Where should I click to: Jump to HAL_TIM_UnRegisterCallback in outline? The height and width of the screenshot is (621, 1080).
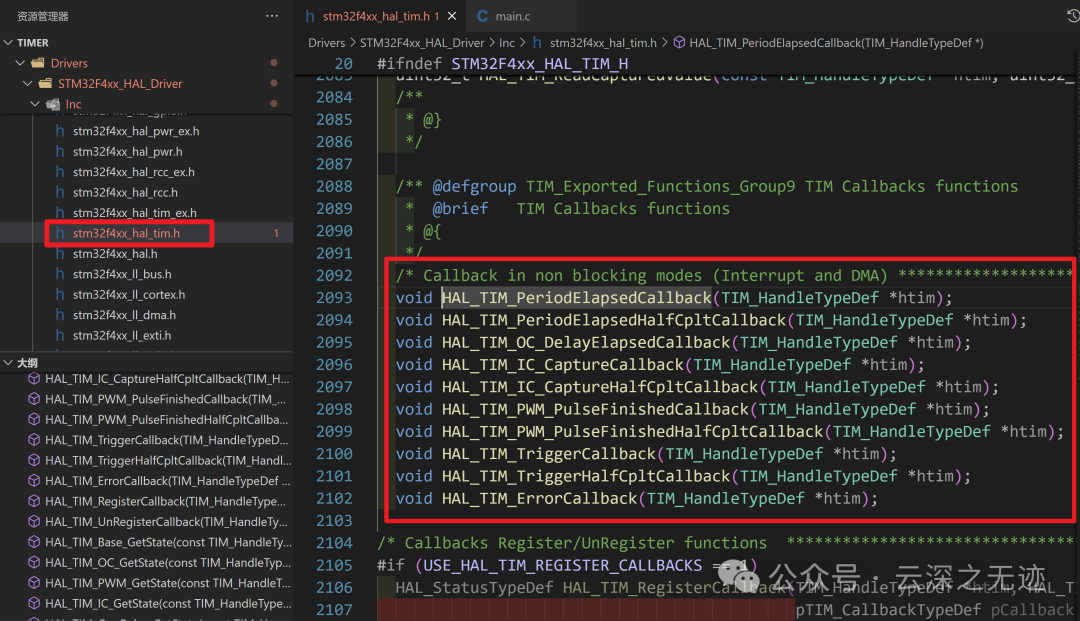point(166,522)
